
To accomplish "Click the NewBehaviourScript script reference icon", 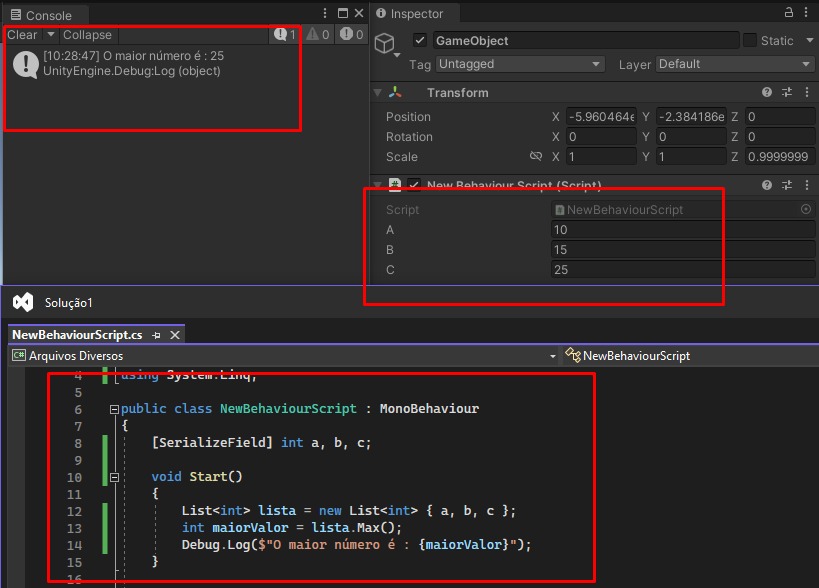I will 559,210.
